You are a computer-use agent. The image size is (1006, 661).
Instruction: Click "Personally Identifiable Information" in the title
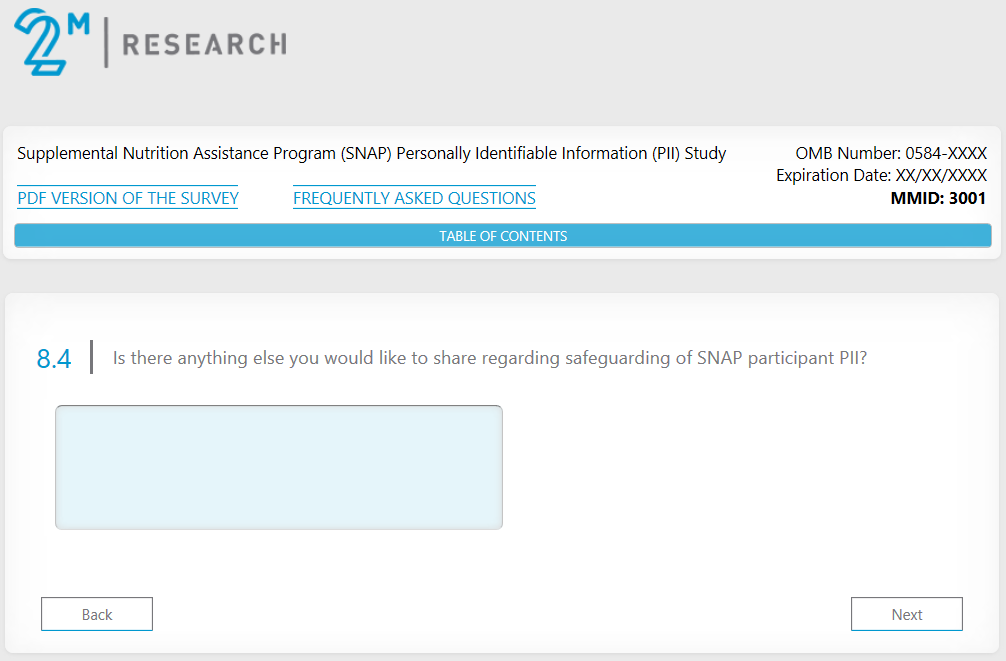coord(522,154)
